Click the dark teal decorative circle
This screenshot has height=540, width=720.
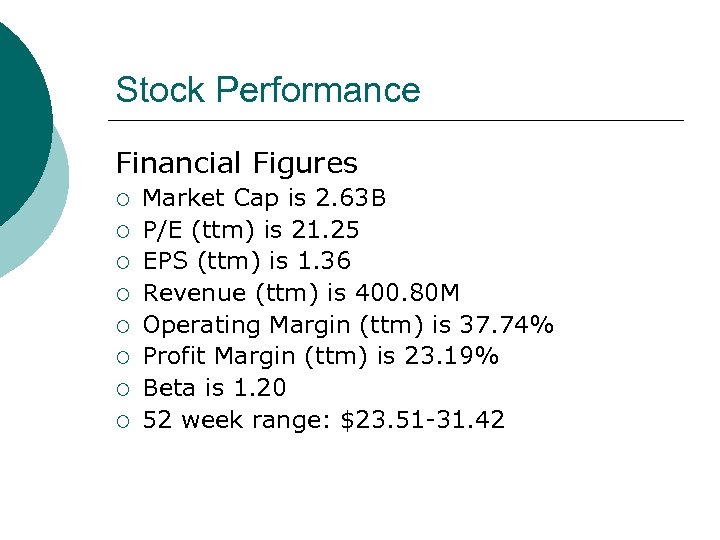click(20, 110)
